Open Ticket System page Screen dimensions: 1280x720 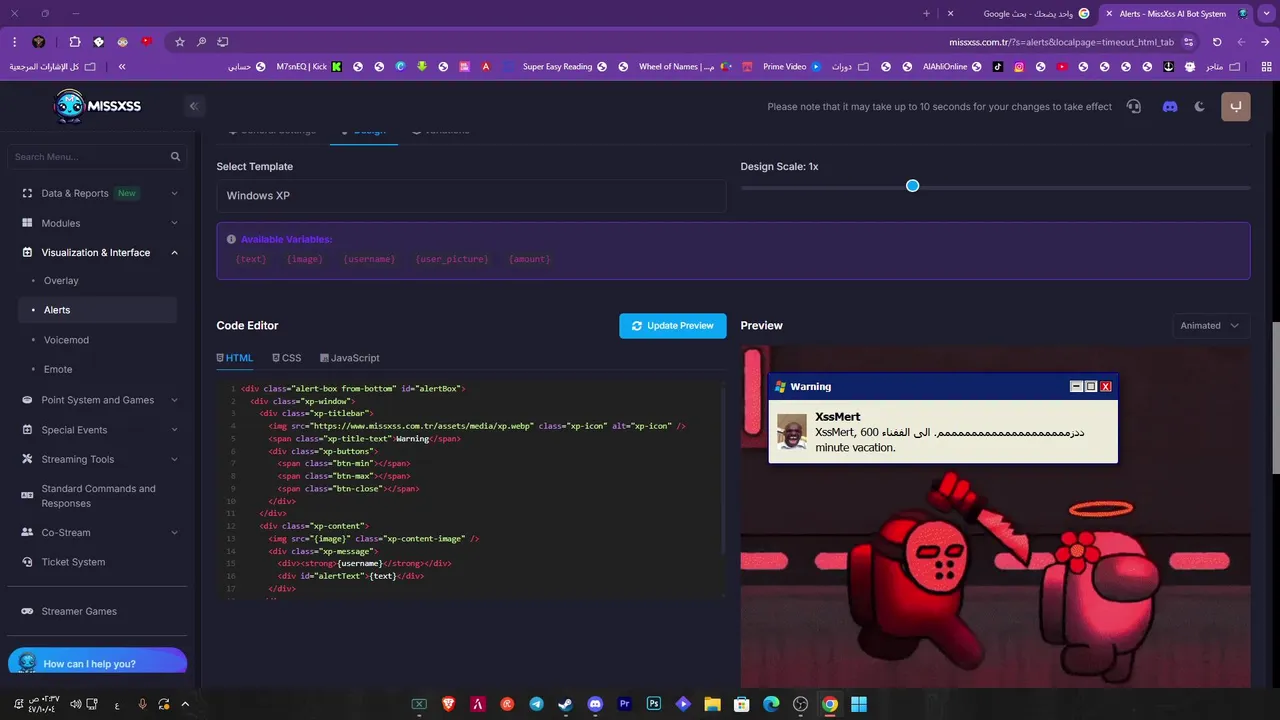tap(73, 562)
